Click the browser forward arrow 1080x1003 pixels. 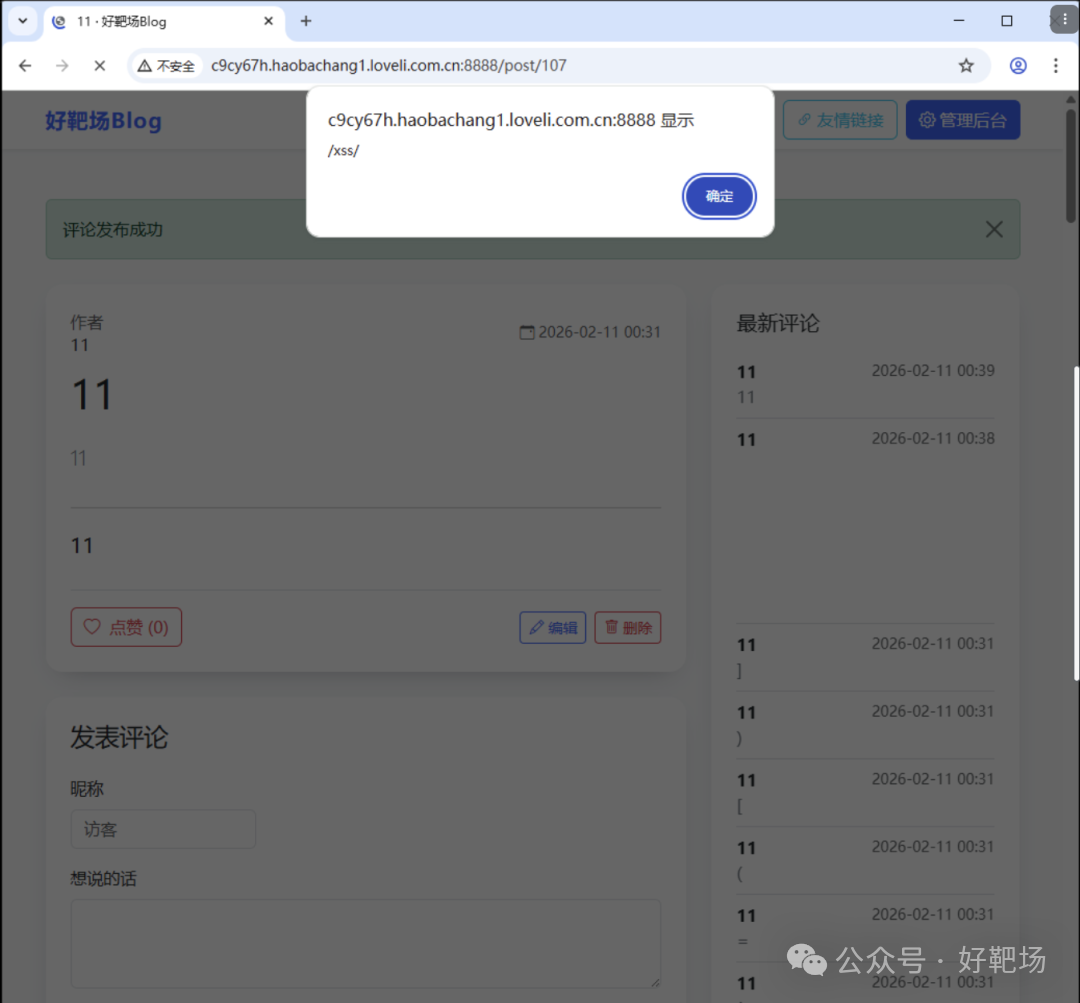pos(62,65)
